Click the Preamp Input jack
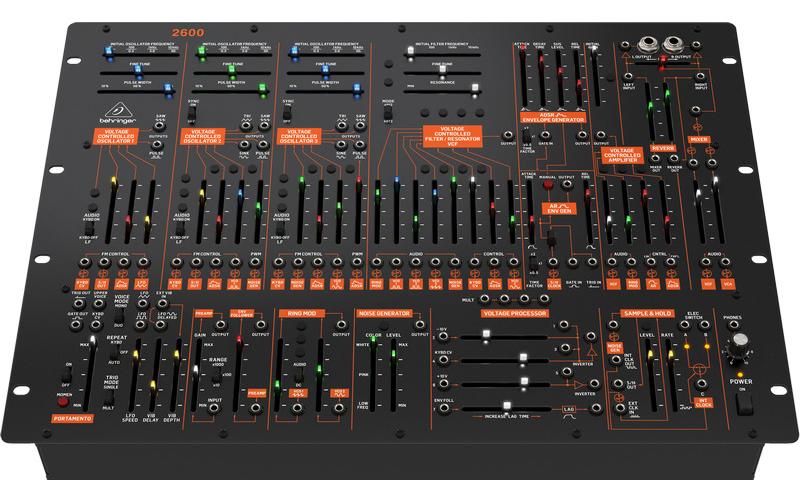The image size is (800, 503). 215,408
